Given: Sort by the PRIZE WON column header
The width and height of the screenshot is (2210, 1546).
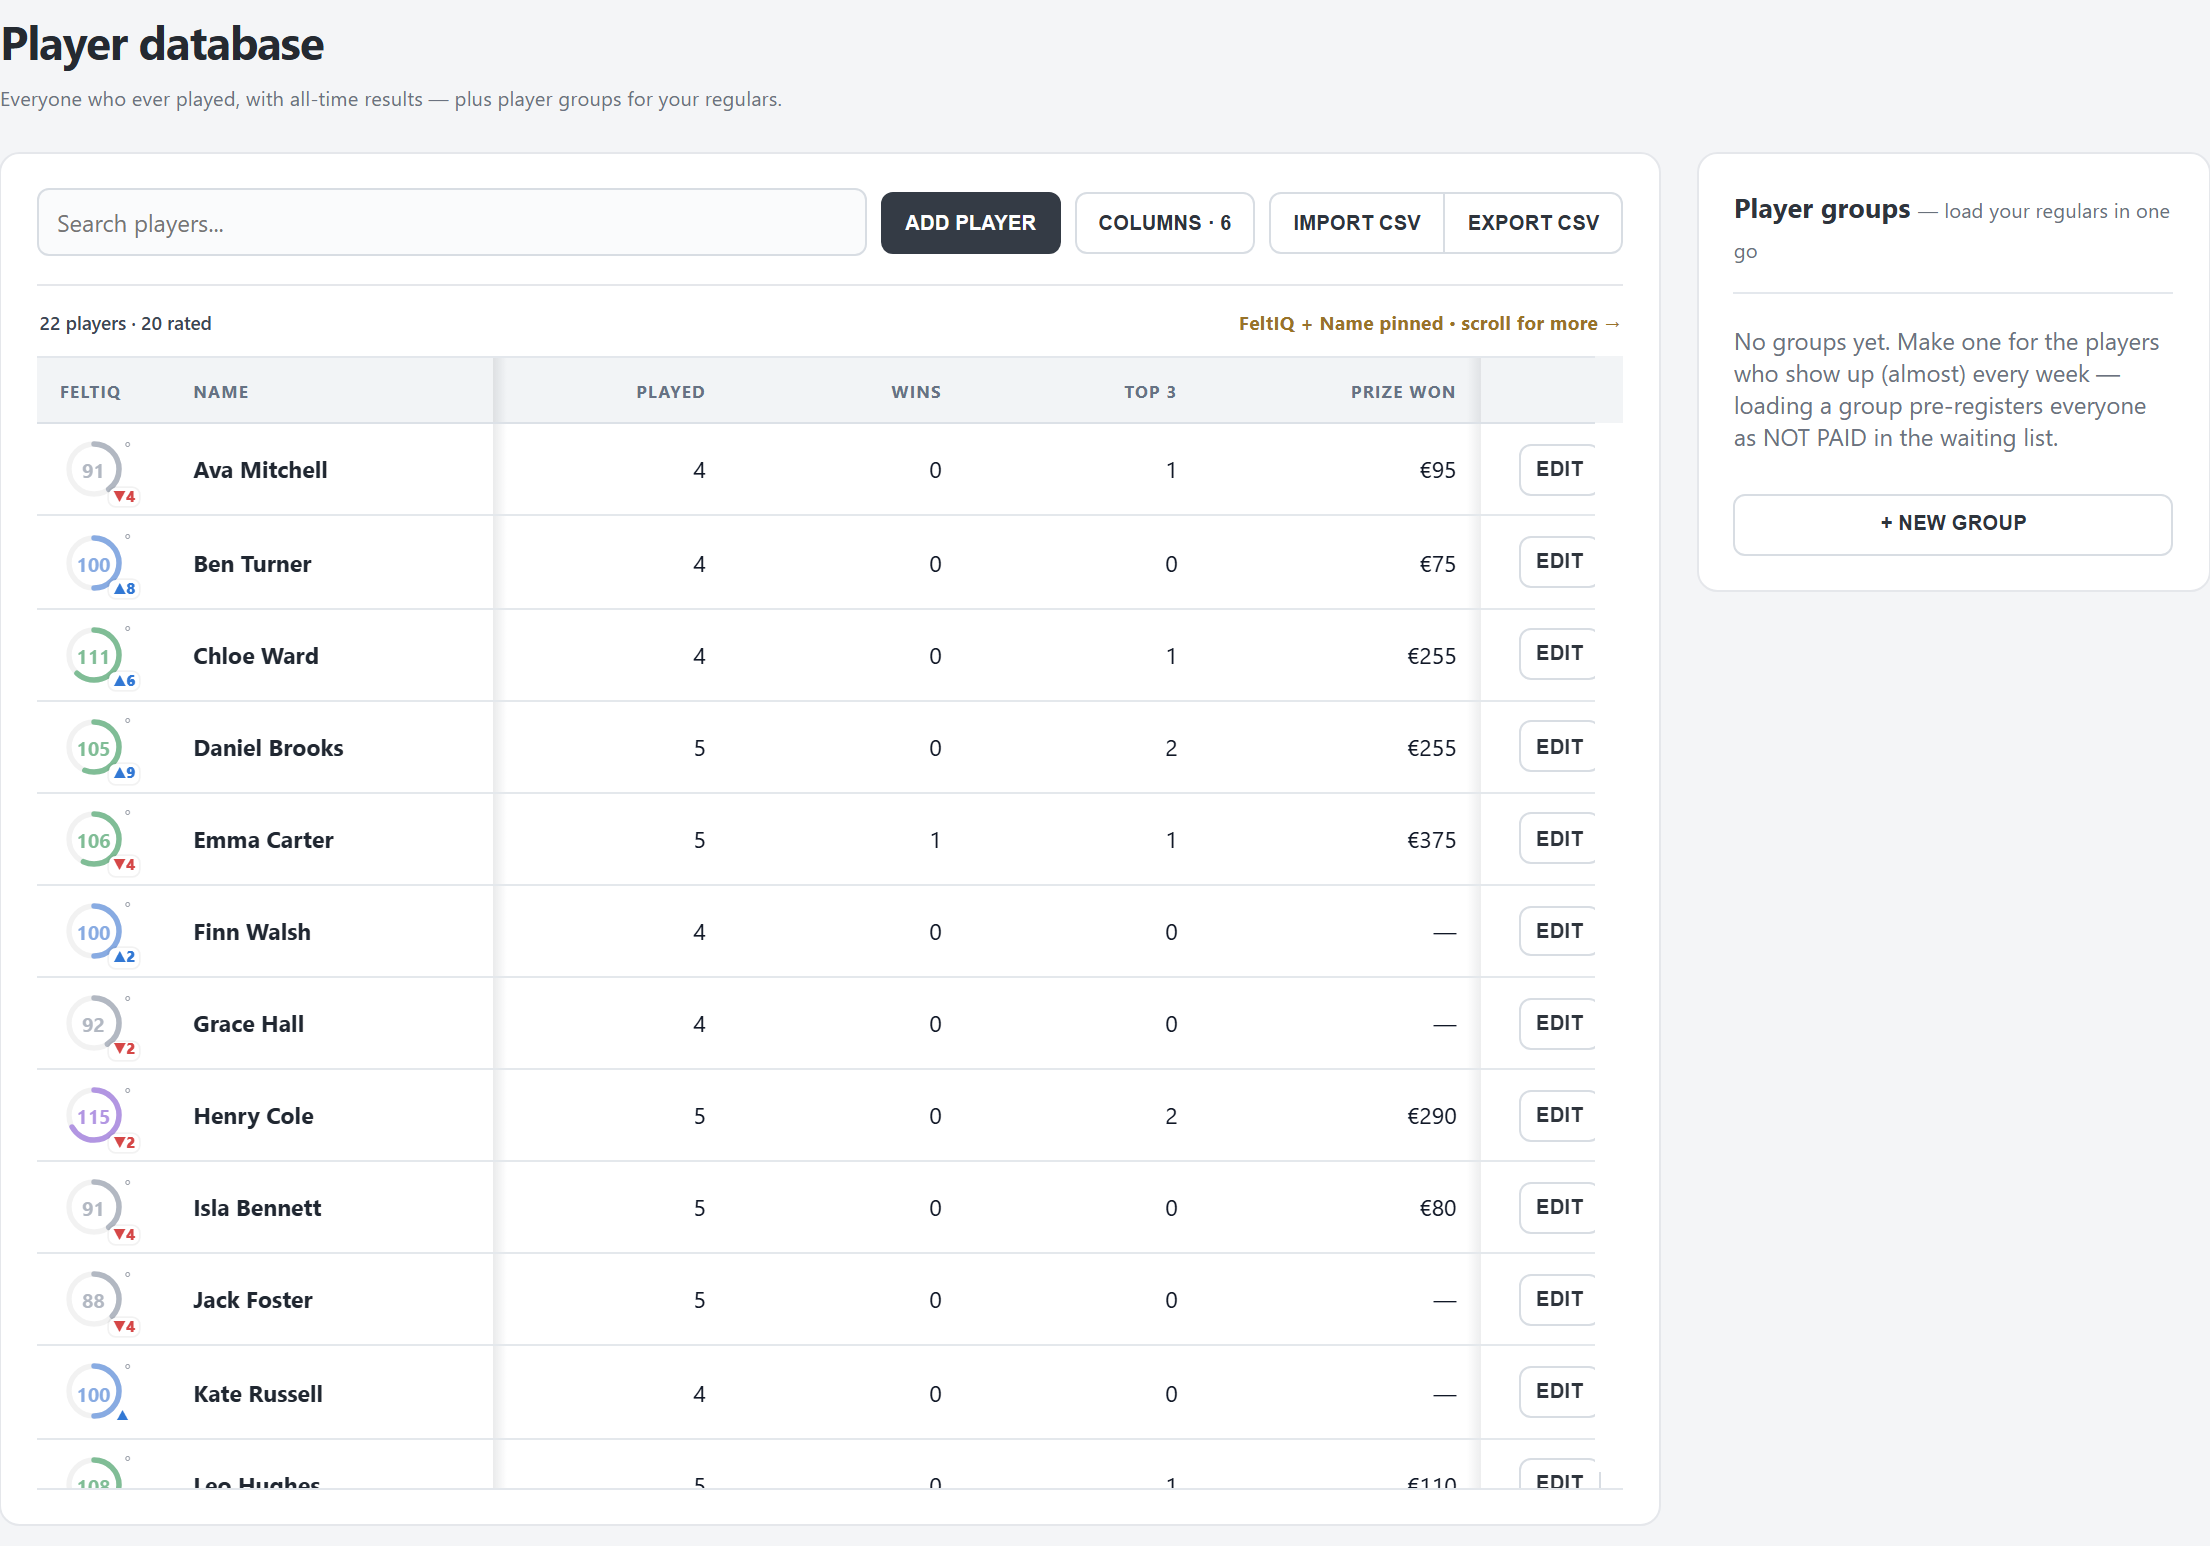Looking at the screenshot, I should (x=1403, y=392).
